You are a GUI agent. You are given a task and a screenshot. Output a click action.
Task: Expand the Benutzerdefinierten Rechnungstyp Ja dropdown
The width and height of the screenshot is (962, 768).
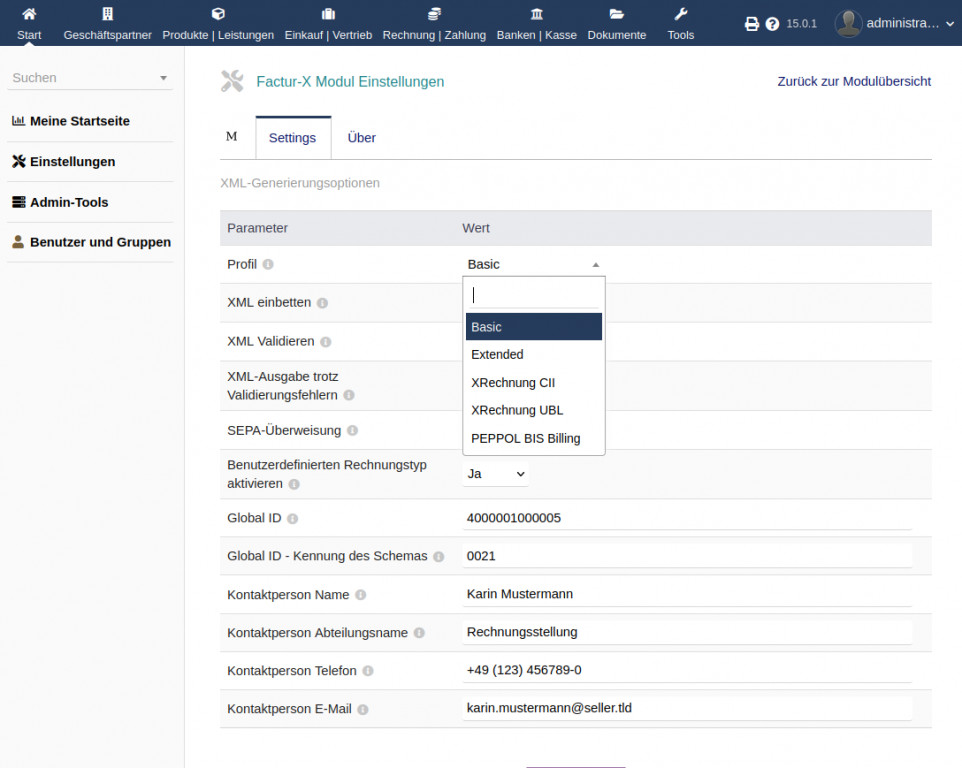(496, 473)
